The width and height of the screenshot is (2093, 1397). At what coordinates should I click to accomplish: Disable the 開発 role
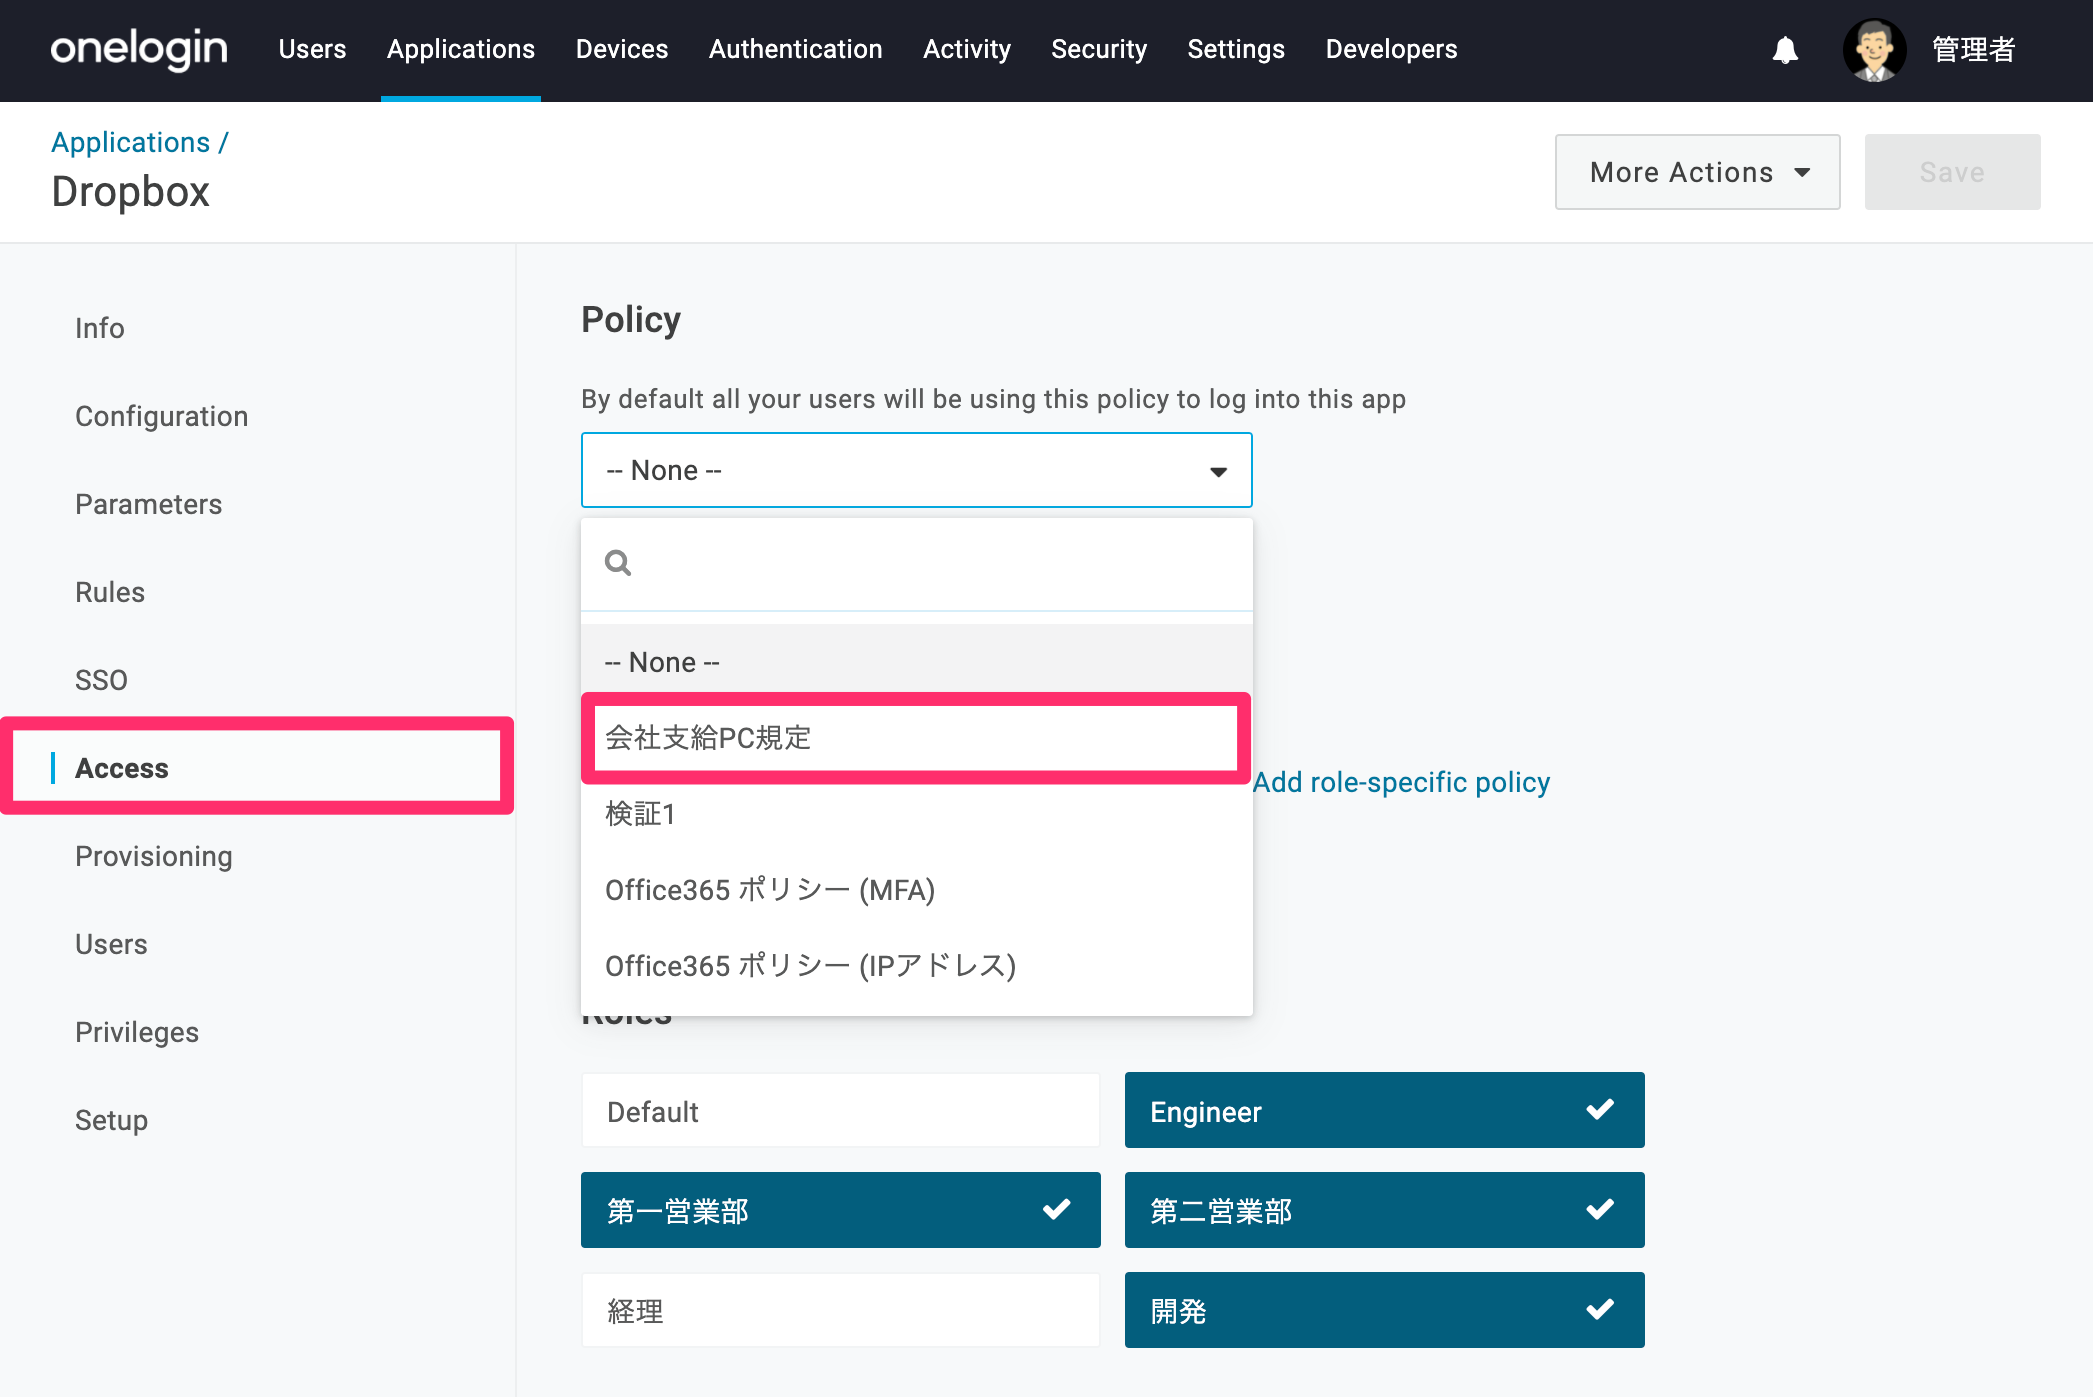[1384, 1310]
